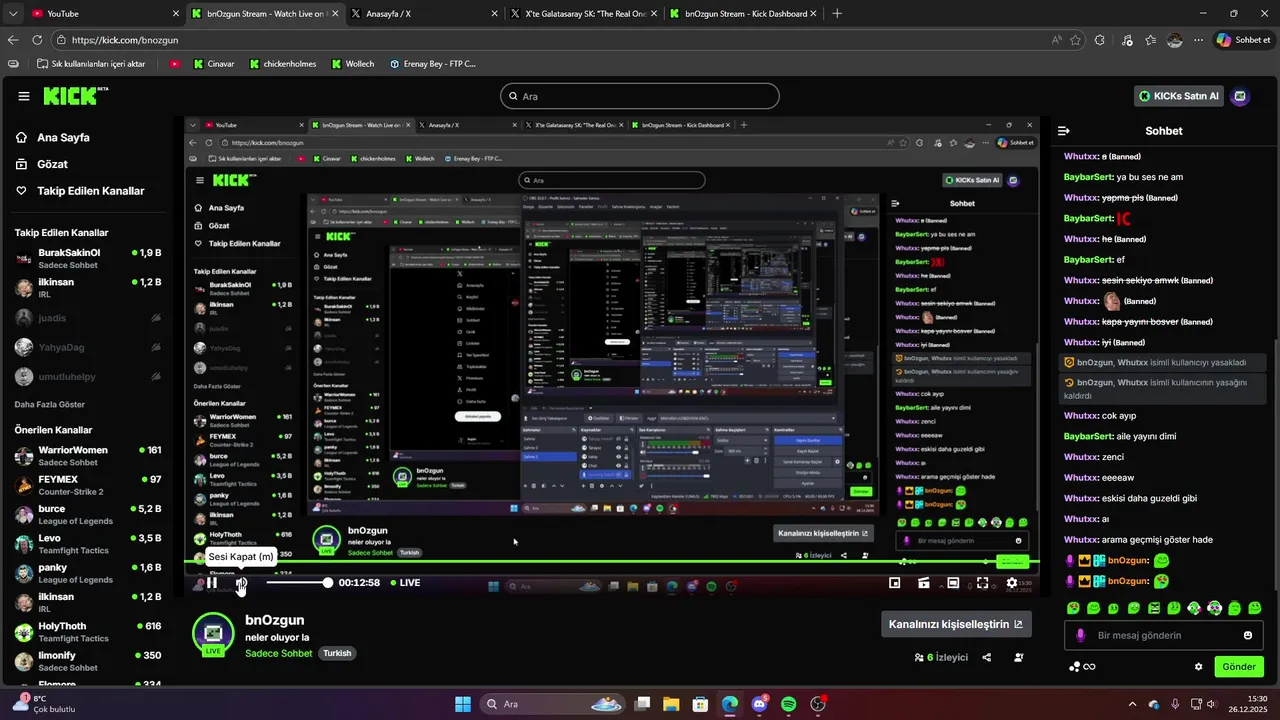Open chickenholmes bookmark
1280x720 pixels.
(x=282, y=64)
